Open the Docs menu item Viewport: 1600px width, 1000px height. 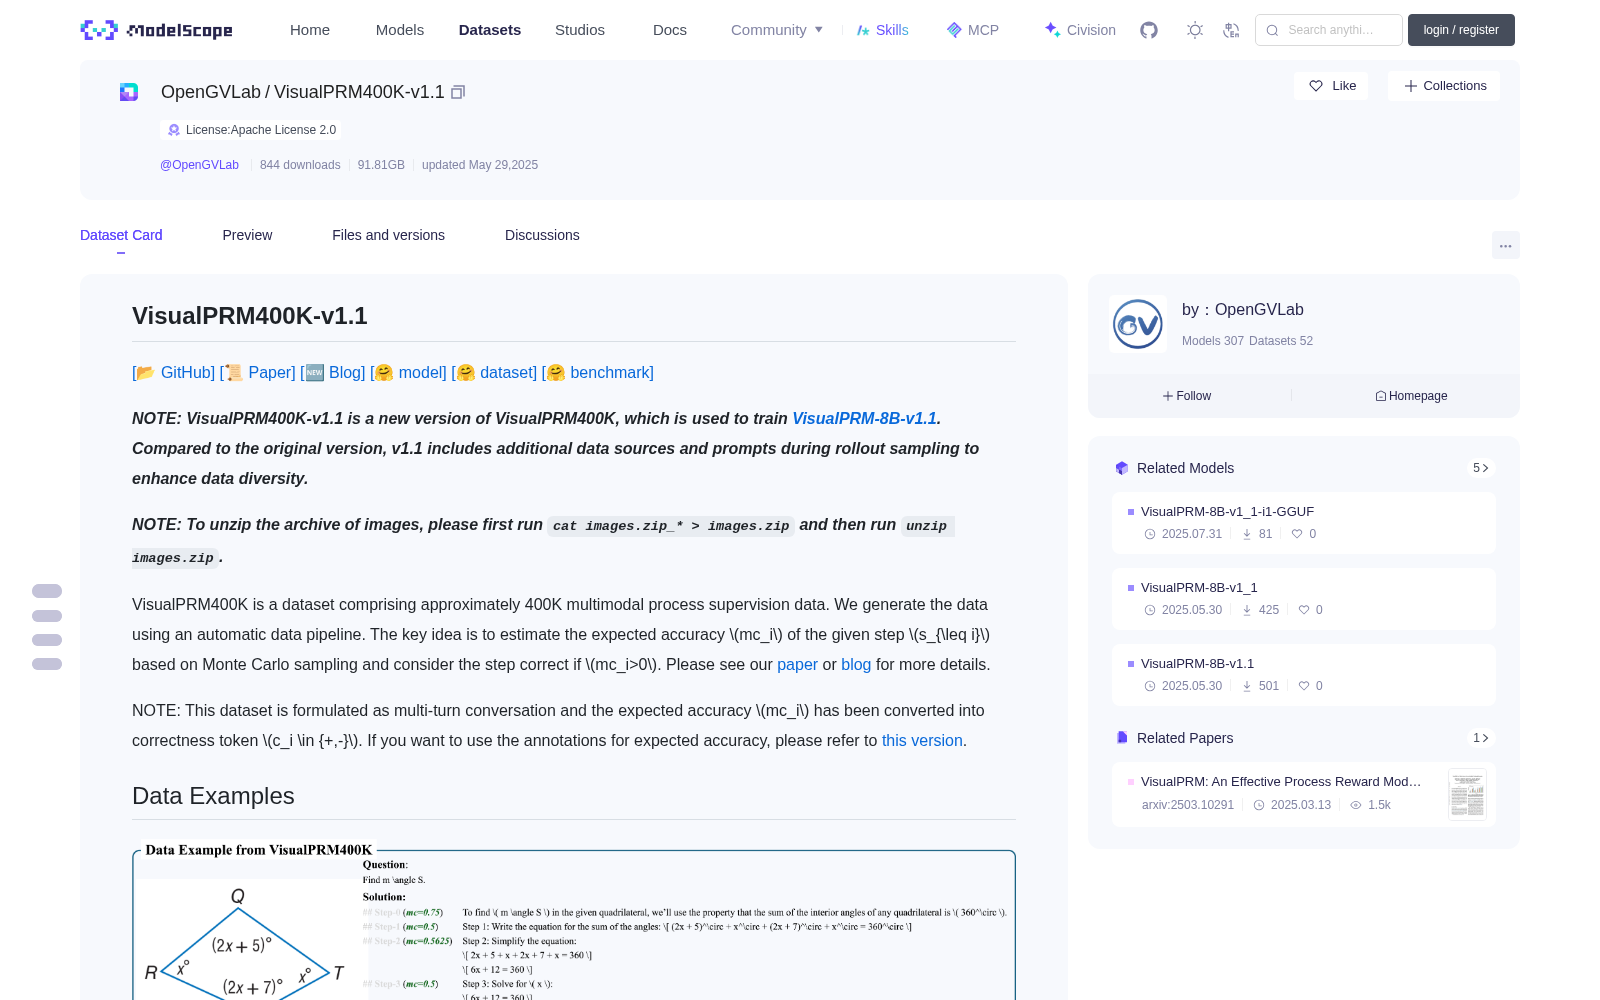[670, 30]
